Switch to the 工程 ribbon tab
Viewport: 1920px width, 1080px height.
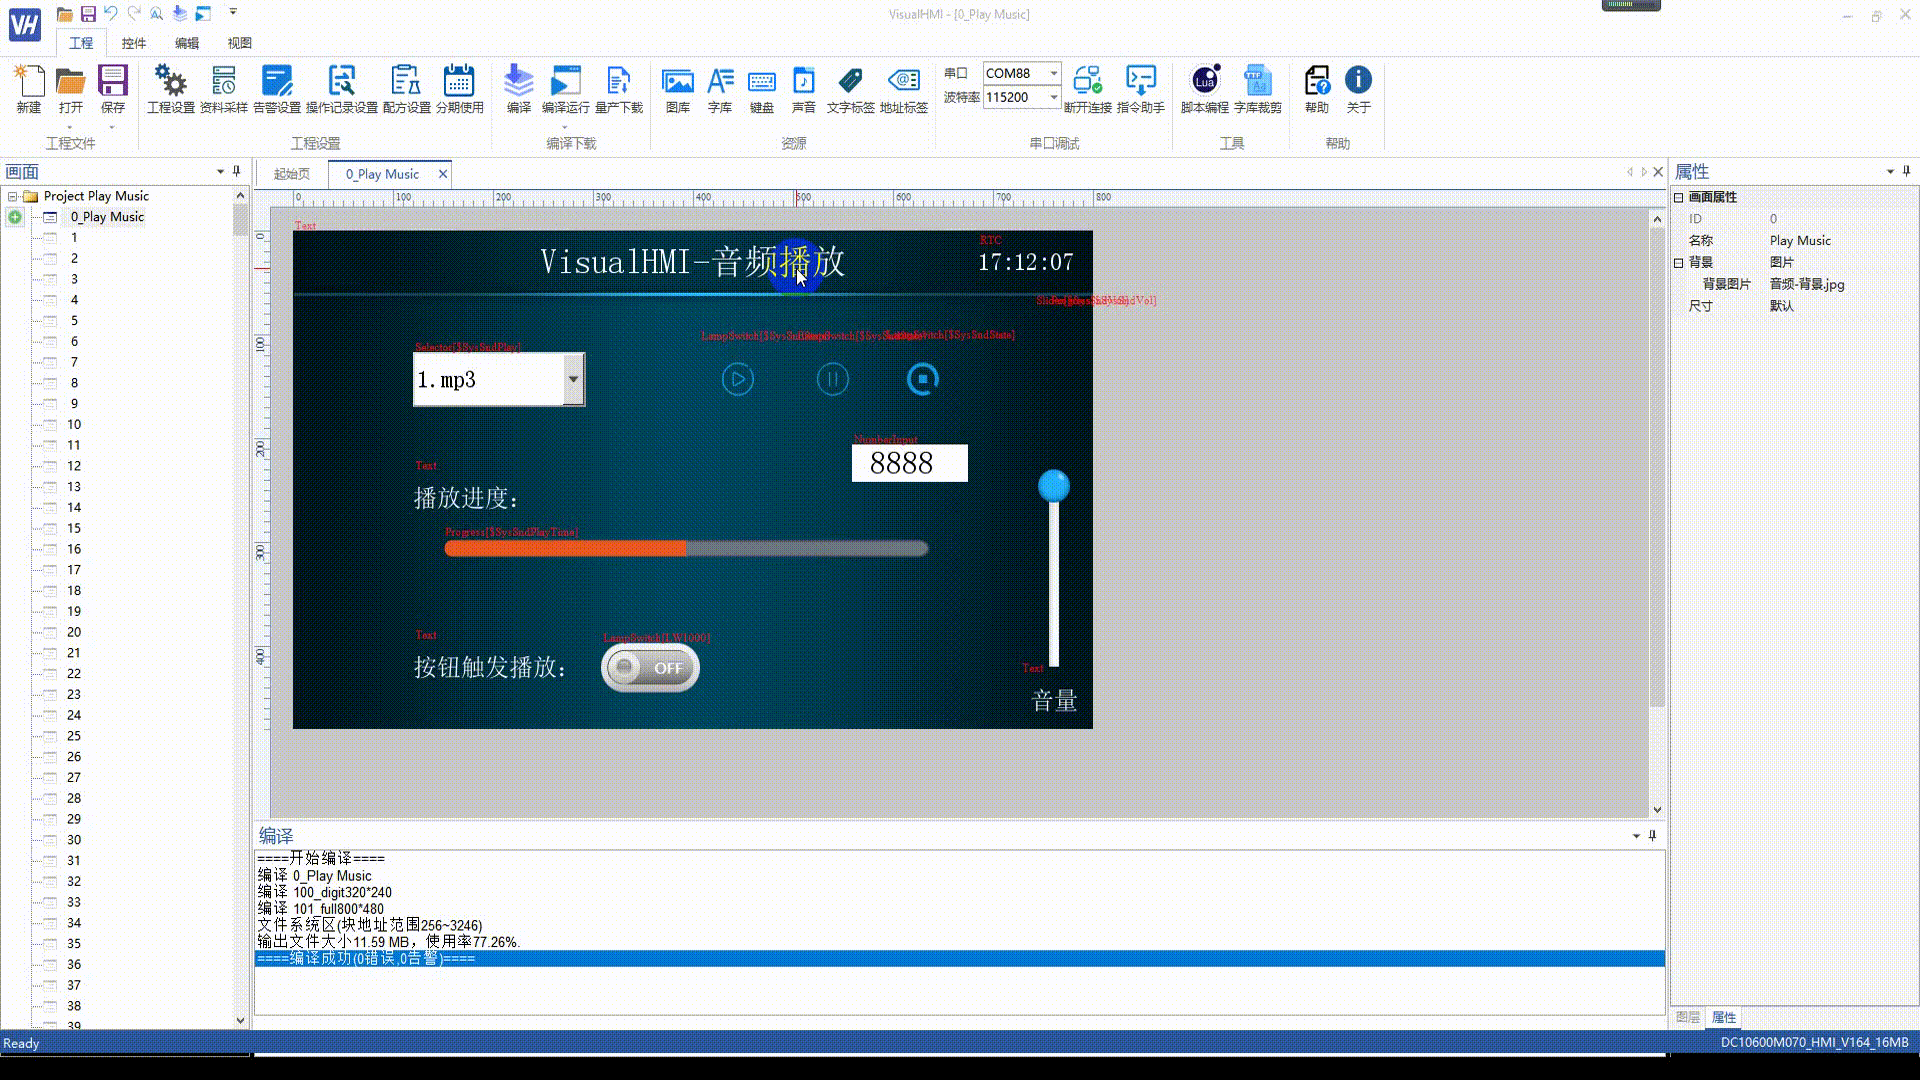(x=81, y=43)
